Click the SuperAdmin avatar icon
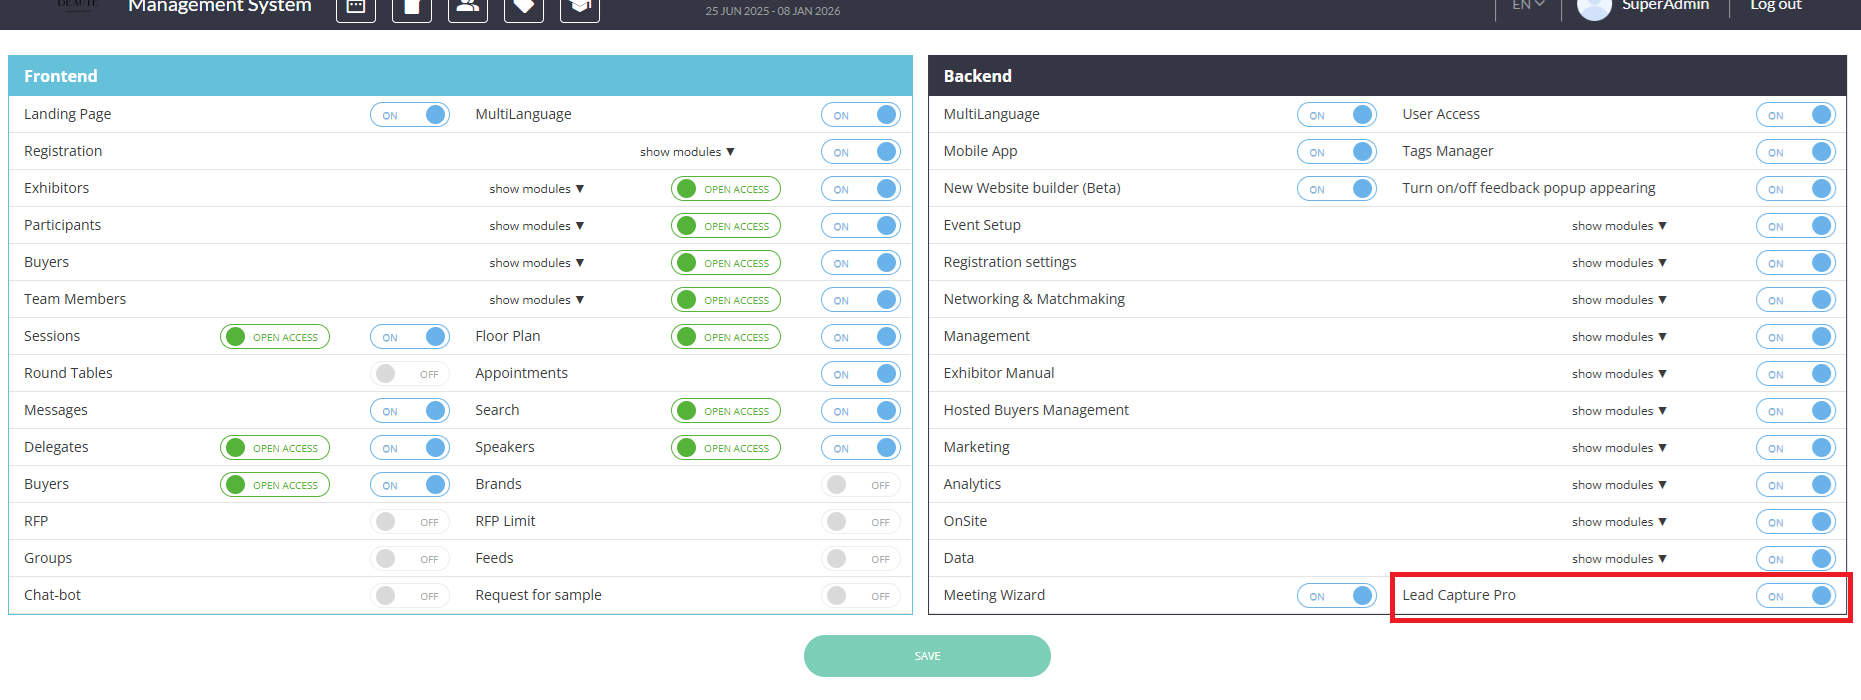Viewport: 1861px width, 700px height. coord(1594,7)
